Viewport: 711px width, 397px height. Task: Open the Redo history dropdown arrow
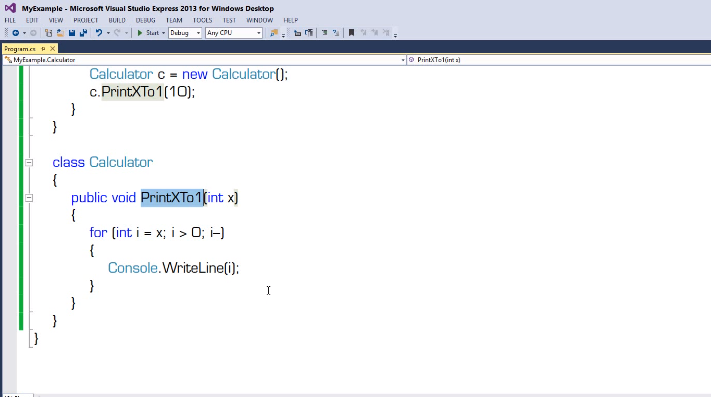pos(127,33)
